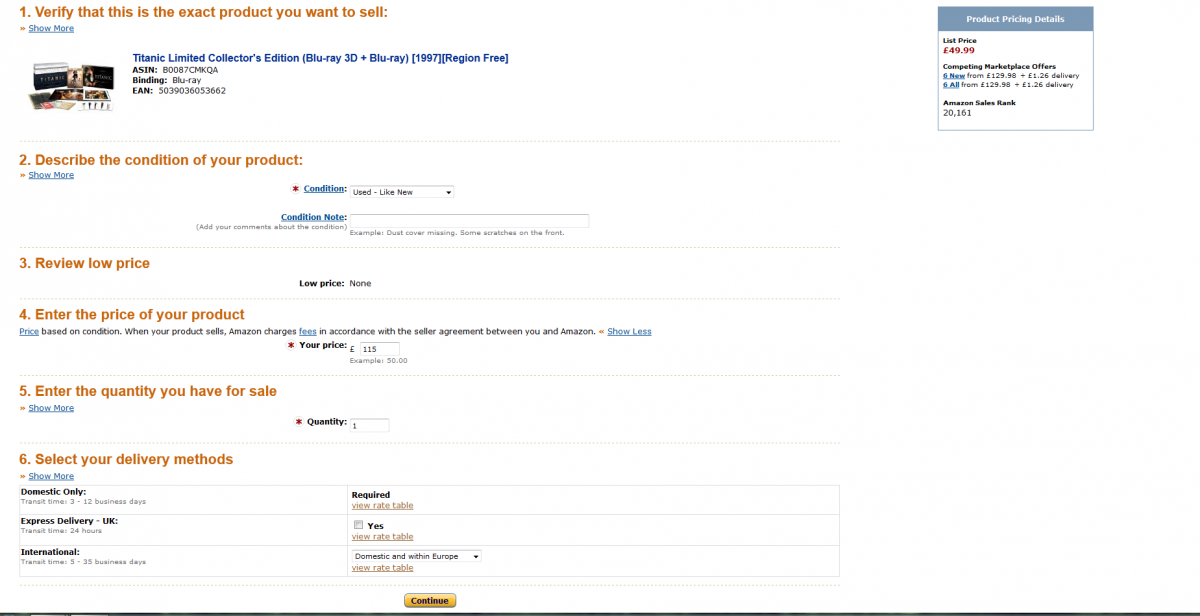Enable the Express Delivery UK Yes checkbox

point(357,525)
